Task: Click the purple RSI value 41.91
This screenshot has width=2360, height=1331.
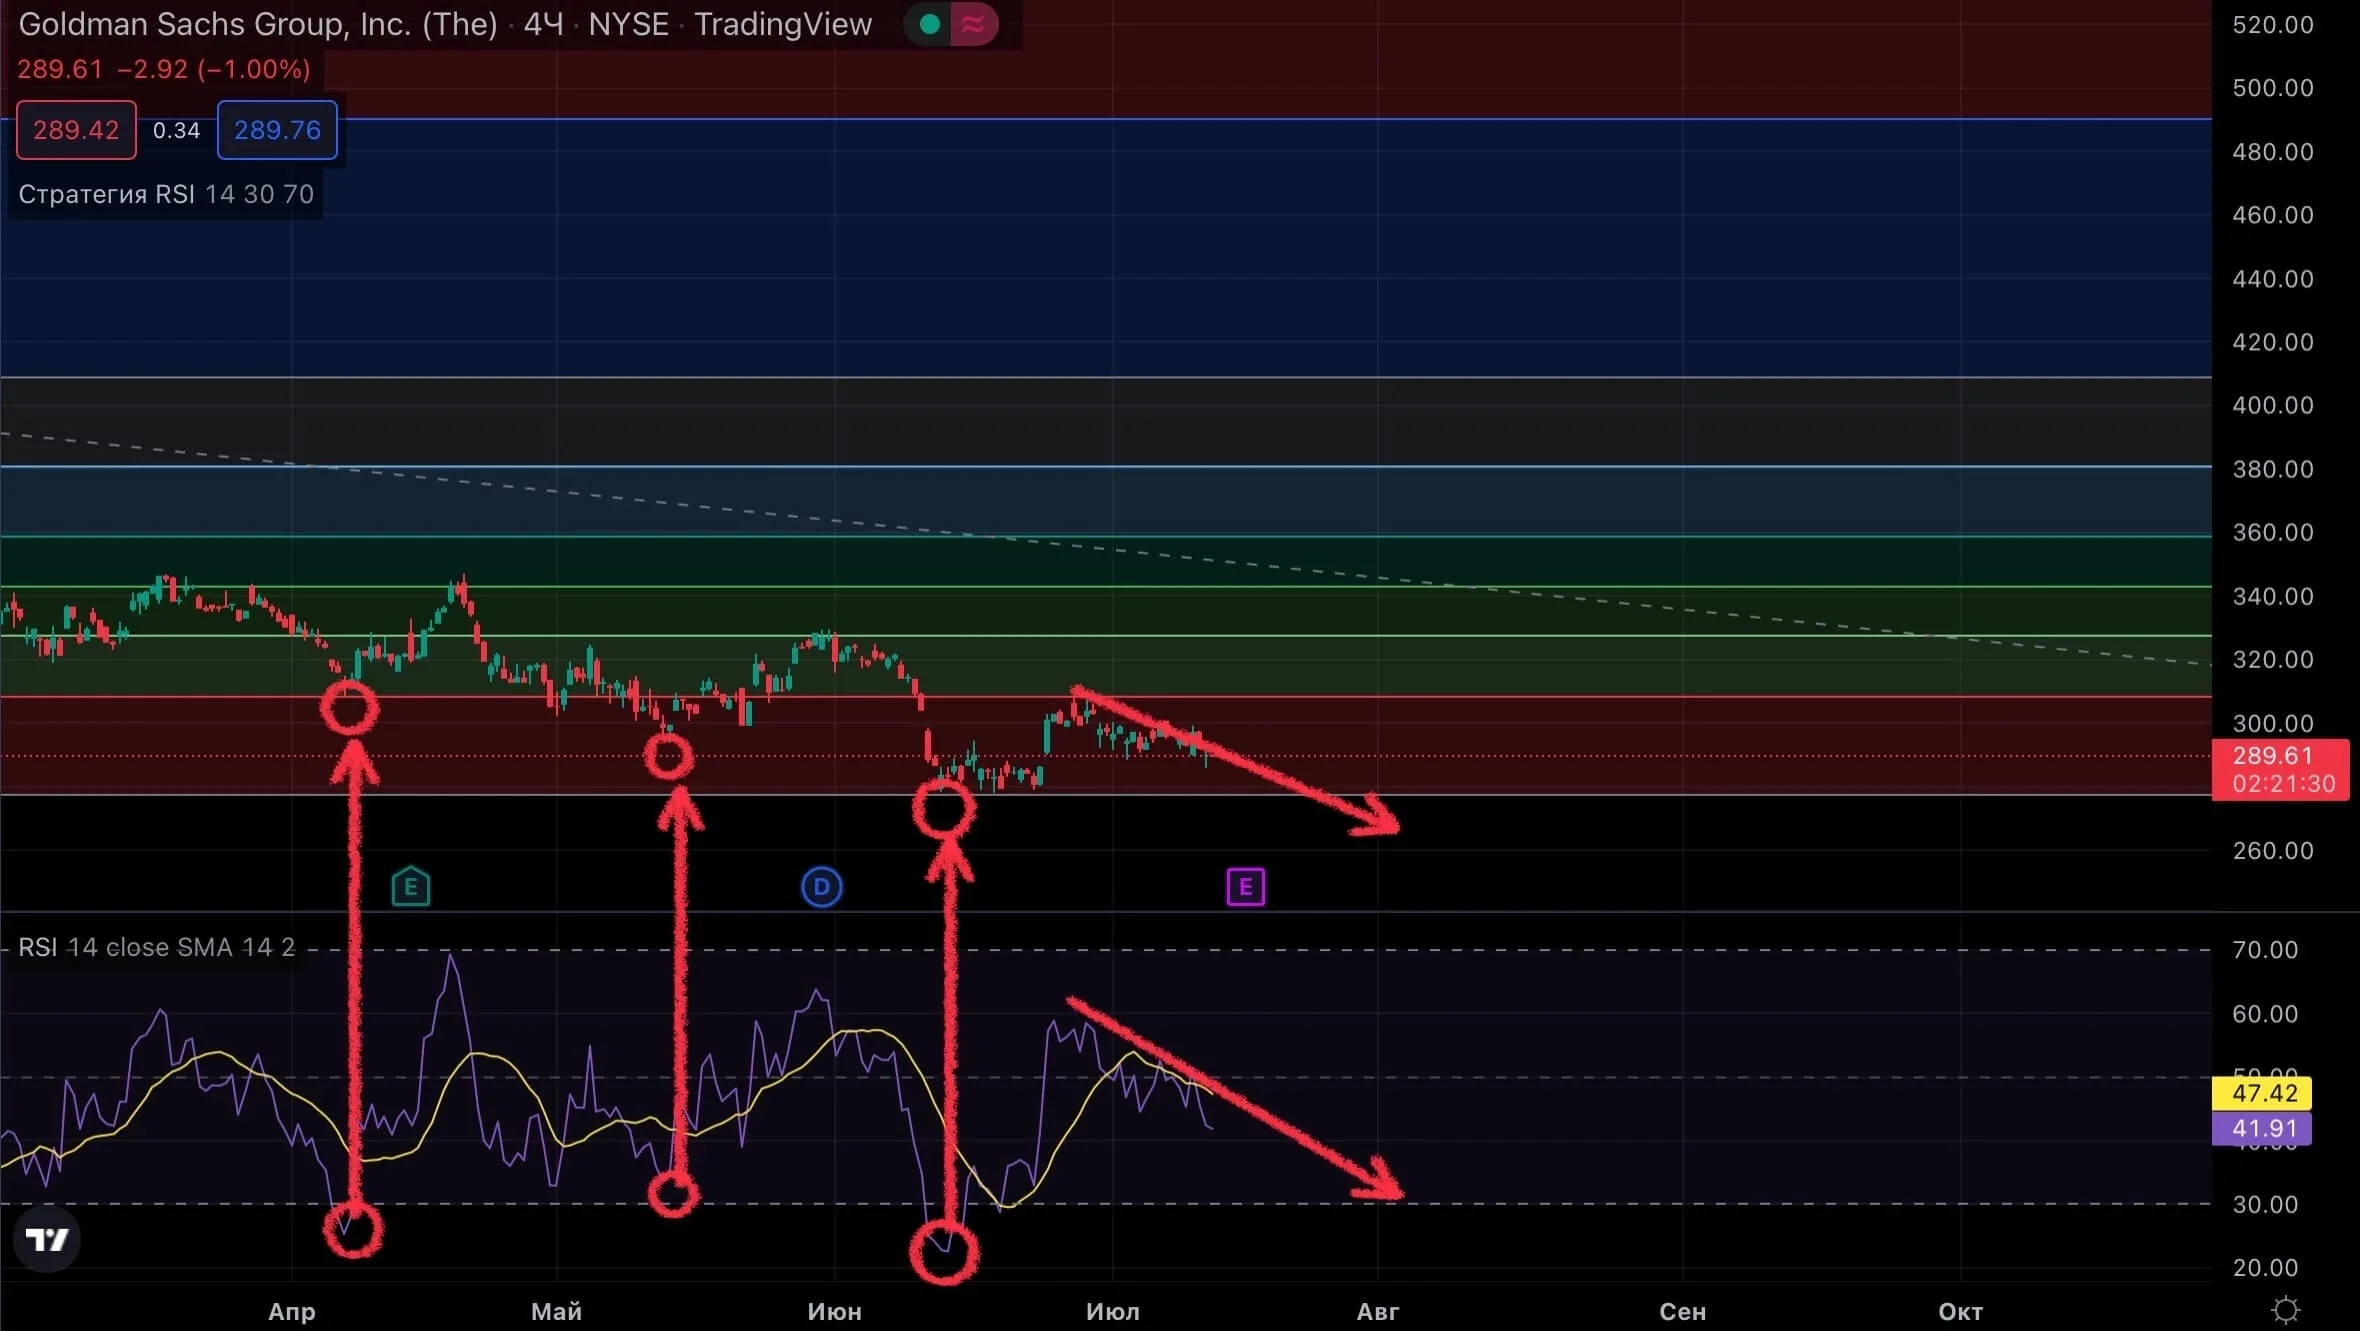Action: pyautogui.click(x=2262, y=1129)
